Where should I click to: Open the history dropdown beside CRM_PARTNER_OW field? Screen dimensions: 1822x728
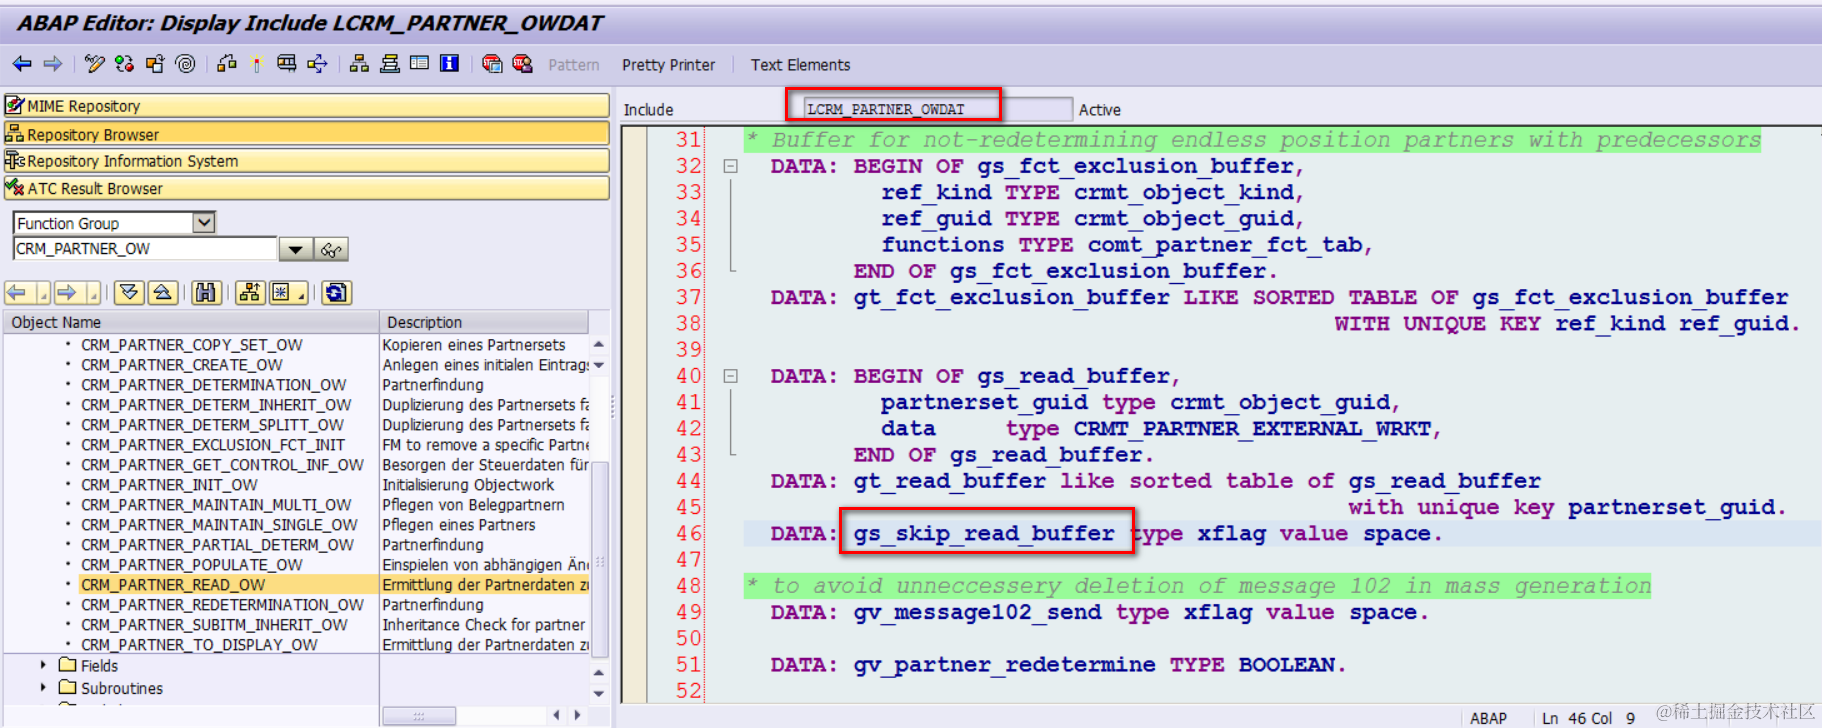[295, 249]
